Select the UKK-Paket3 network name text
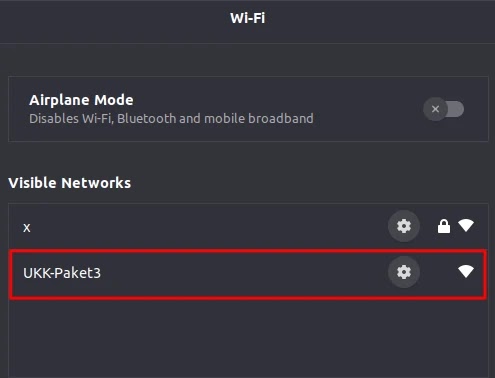Image resolution: width=495 pixels, height=378 pixels. [x=62, y=273]
